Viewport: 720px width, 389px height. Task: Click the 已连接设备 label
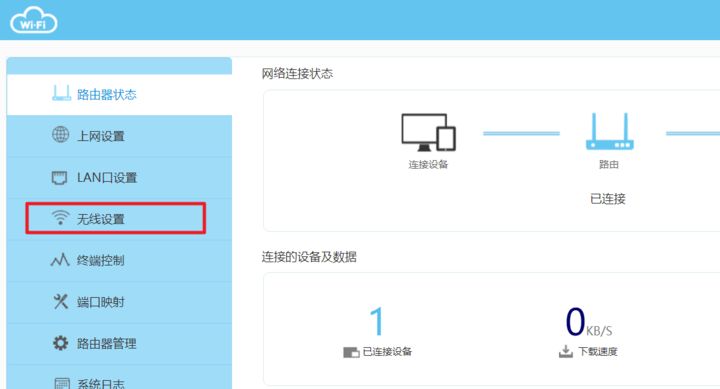click(387, 352)
